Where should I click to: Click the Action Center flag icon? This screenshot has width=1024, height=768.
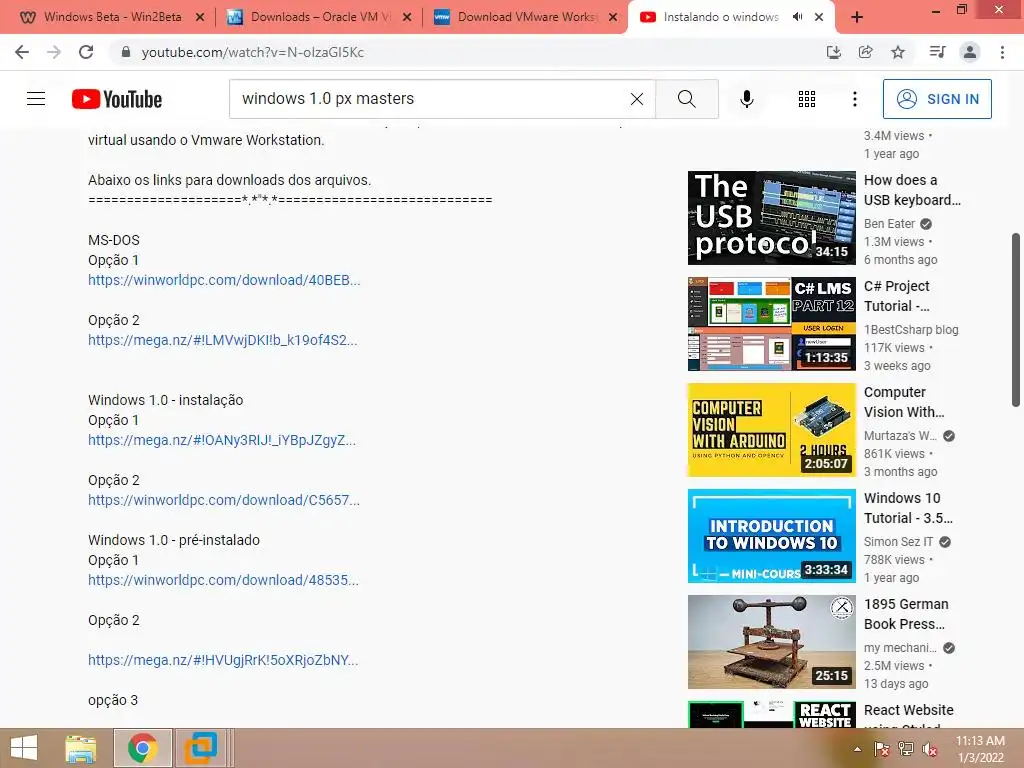(x=881, y=749)
